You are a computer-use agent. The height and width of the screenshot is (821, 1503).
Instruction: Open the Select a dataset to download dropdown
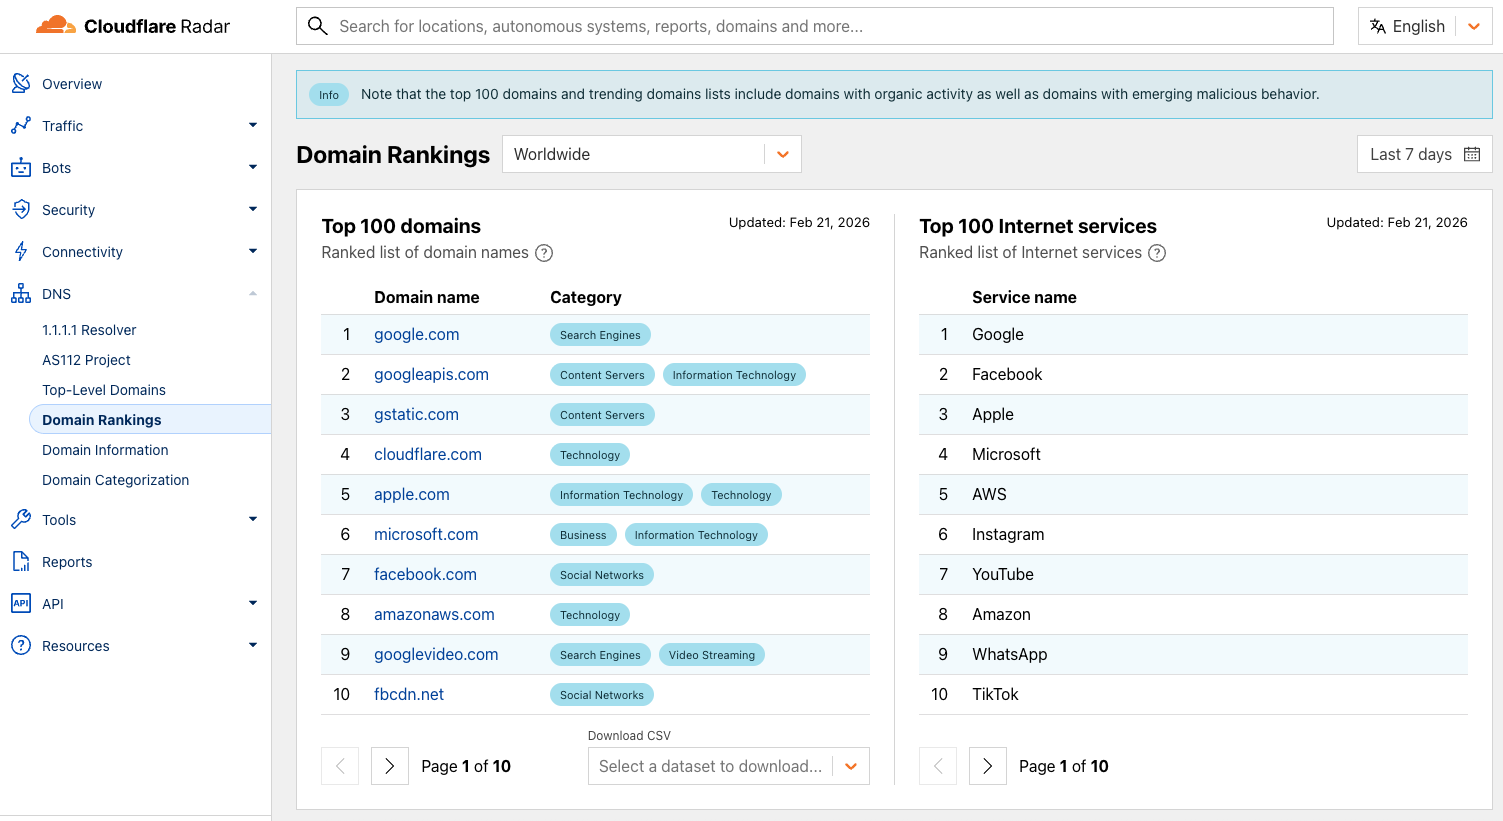(729, 766)
